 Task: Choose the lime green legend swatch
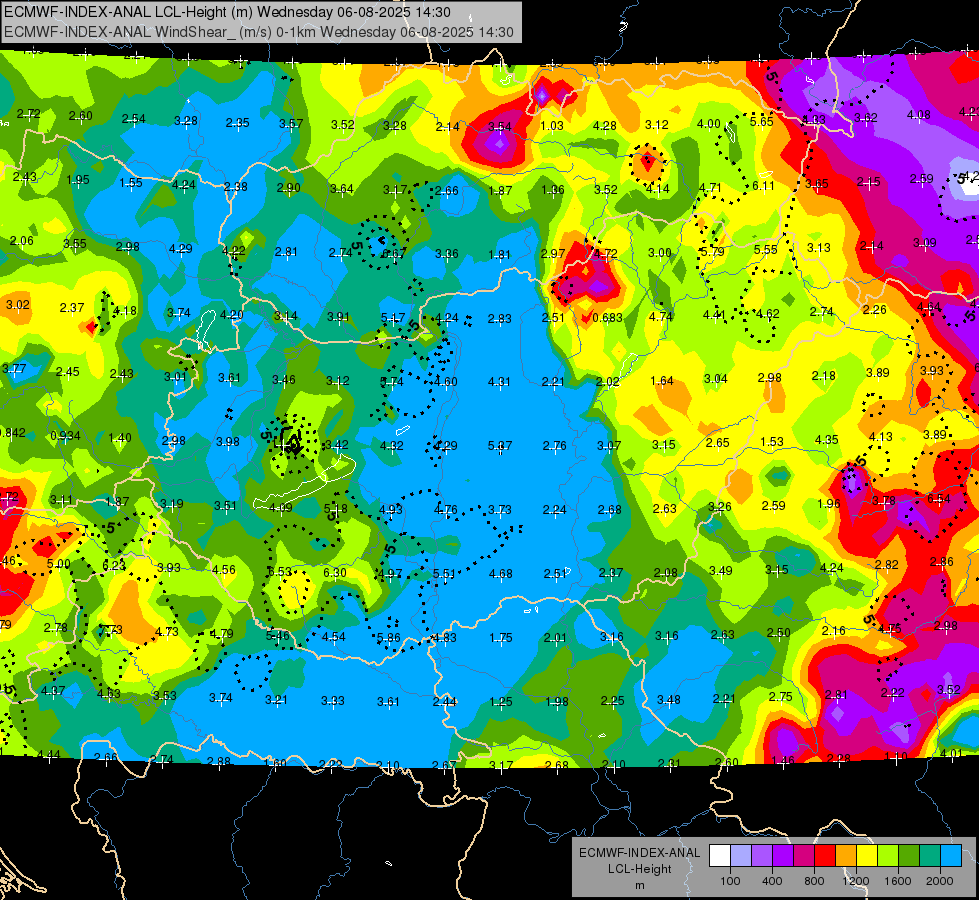click(x=887, y=856)
